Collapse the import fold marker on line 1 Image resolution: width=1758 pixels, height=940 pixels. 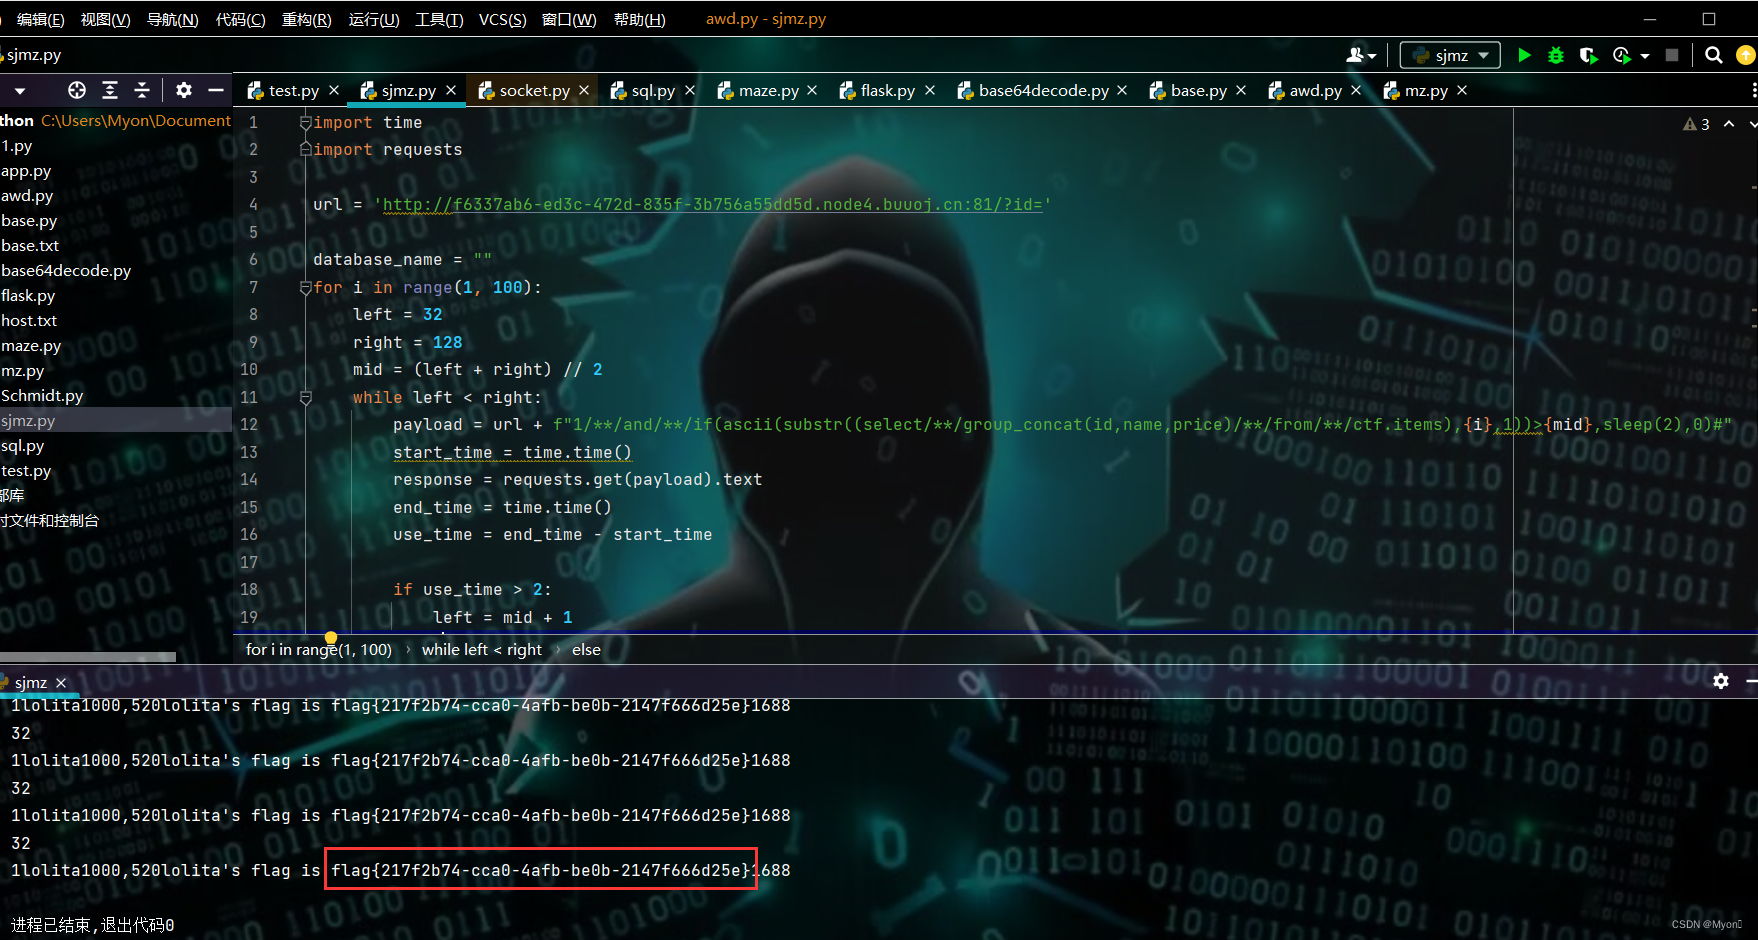click(x=305, y=122)
